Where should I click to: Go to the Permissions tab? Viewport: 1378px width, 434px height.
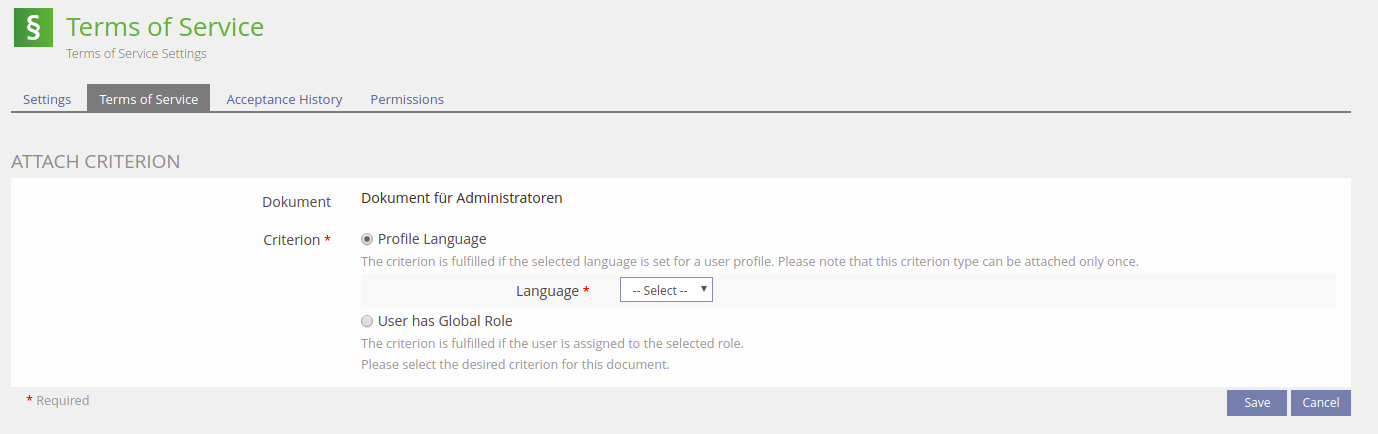(x=407, y=99)
